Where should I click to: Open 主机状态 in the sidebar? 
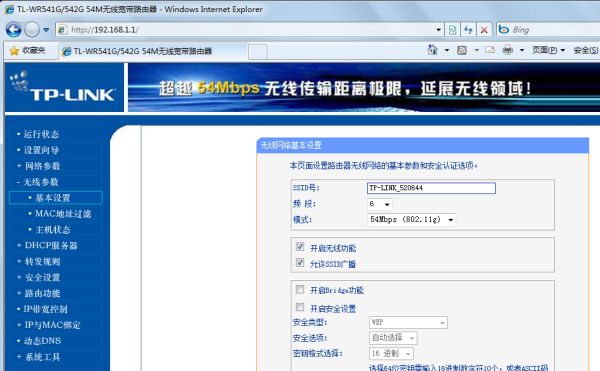click(x=53, y=230)
